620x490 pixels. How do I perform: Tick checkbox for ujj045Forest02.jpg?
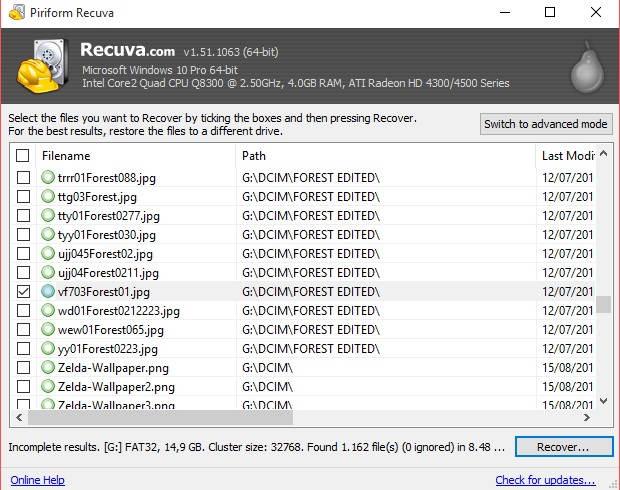click(23, 254)
